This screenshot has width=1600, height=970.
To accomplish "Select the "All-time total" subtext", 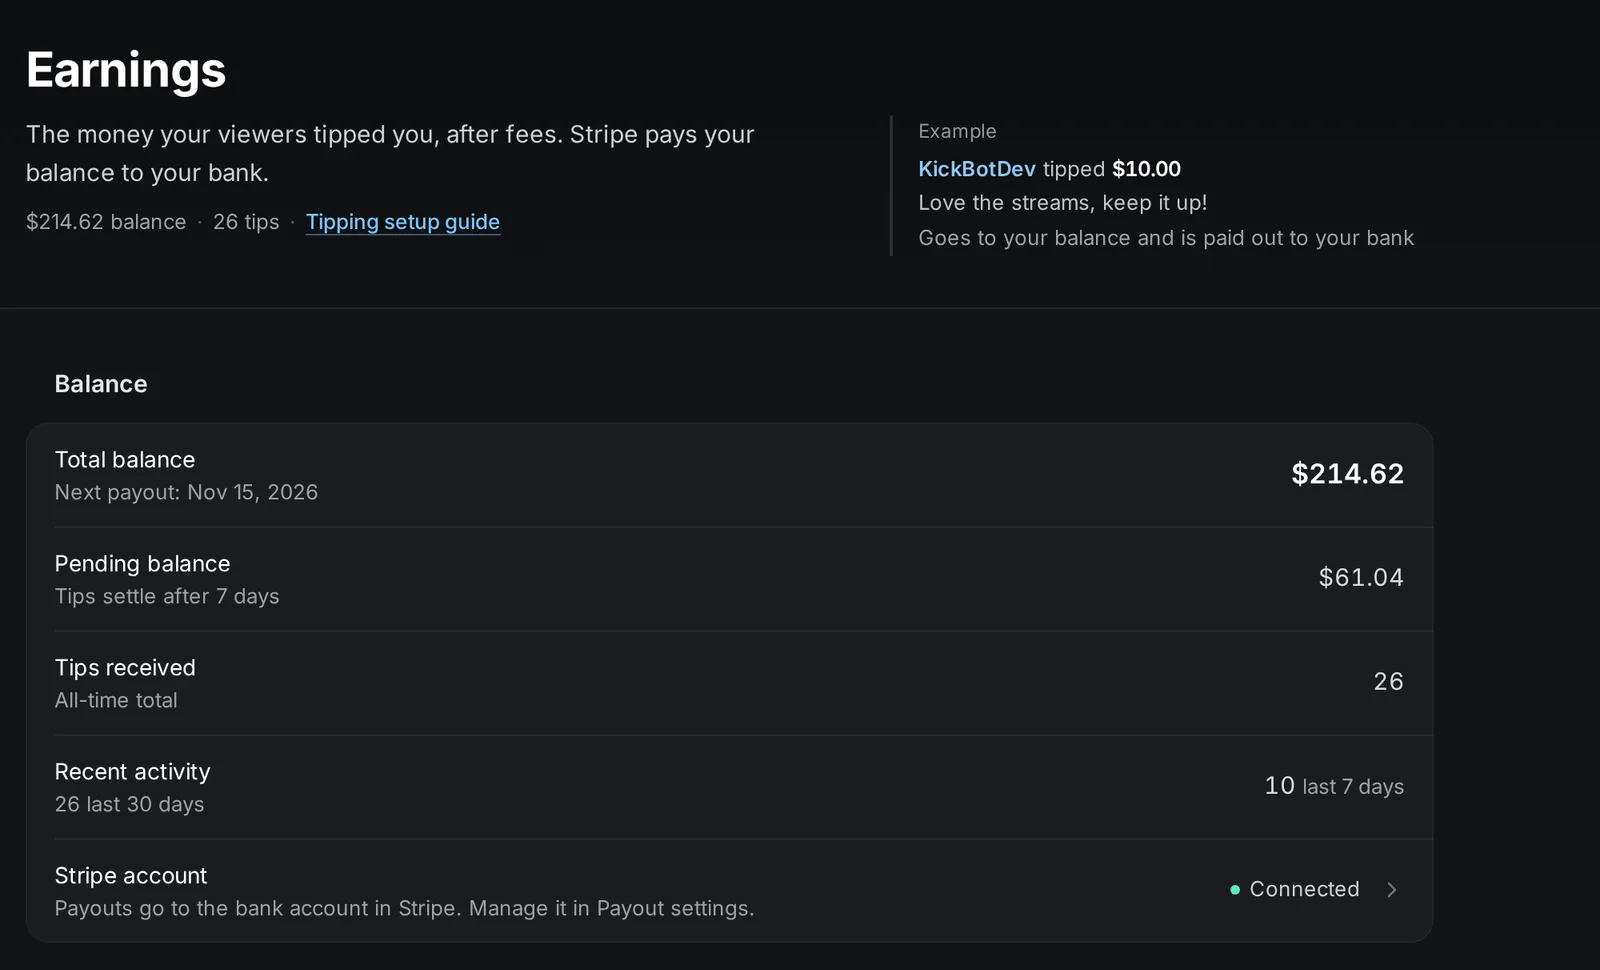I will [x=116, y=700].
